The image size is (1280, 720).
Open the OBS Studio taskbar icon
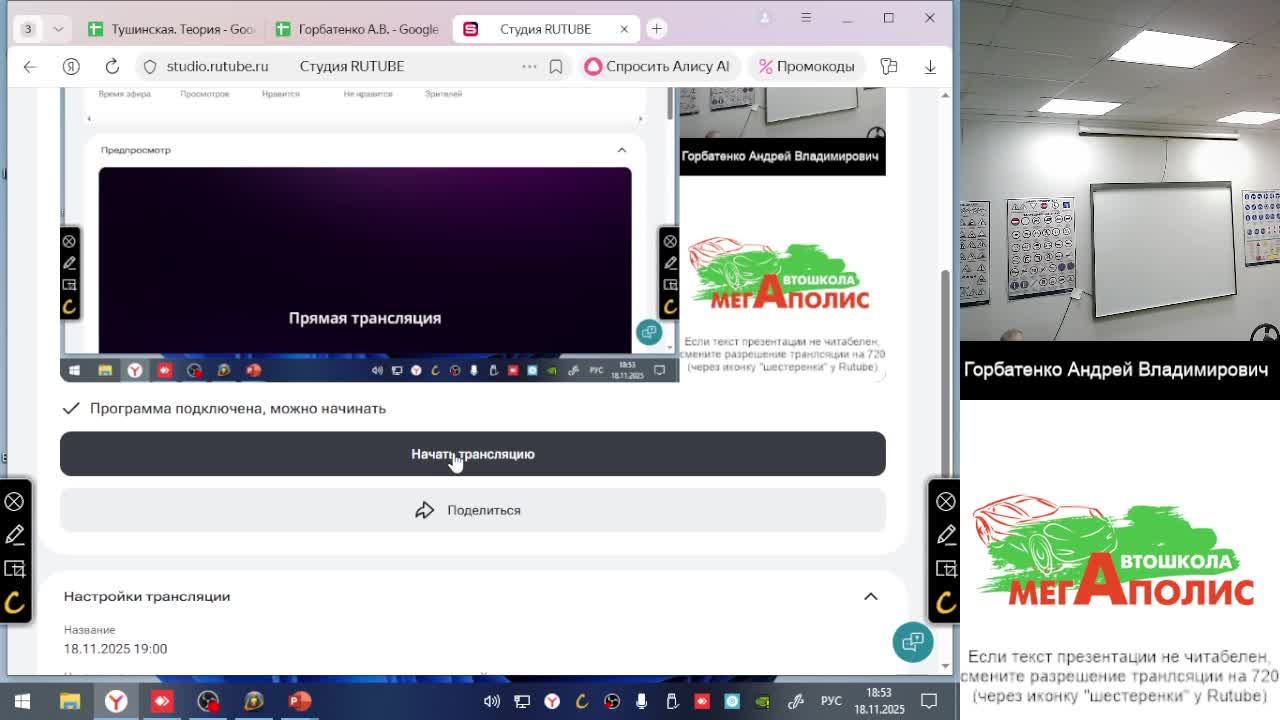208,701
